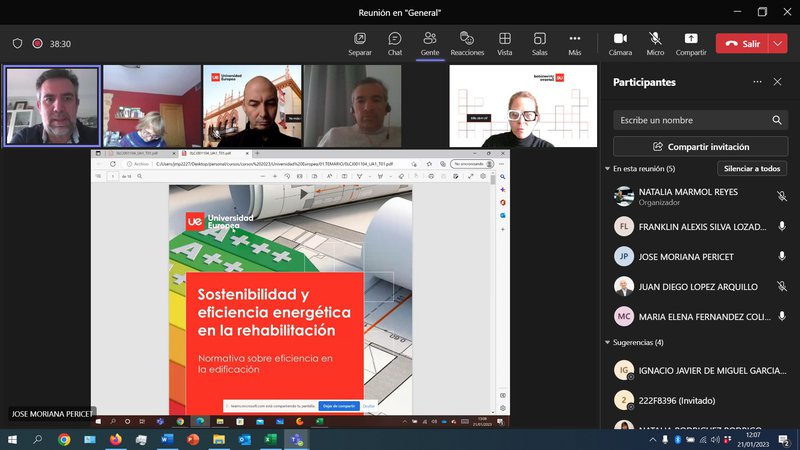
Task: Open PowerPoint from the taskbar
Action: (193, 439)
